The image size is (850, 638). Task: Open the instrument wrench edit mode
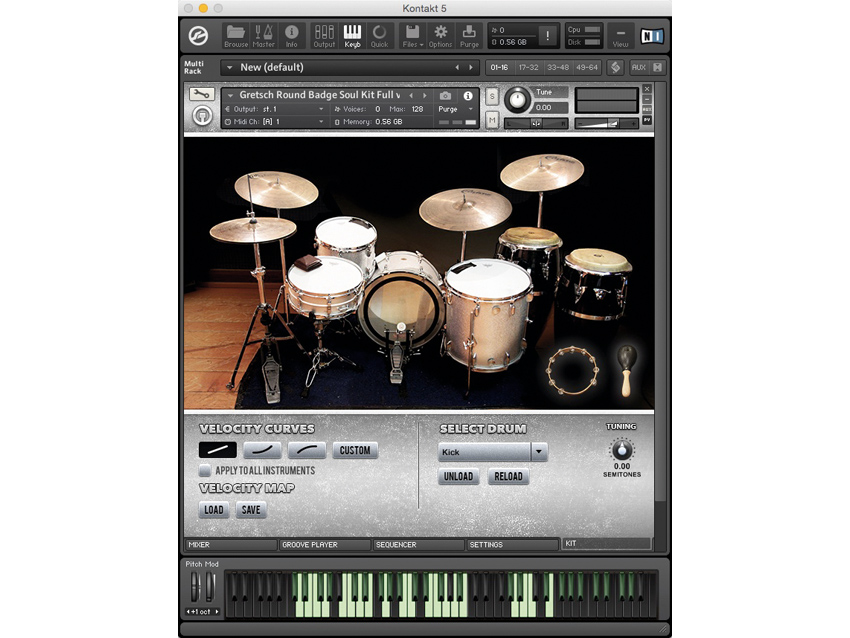(x=202, y=94)
